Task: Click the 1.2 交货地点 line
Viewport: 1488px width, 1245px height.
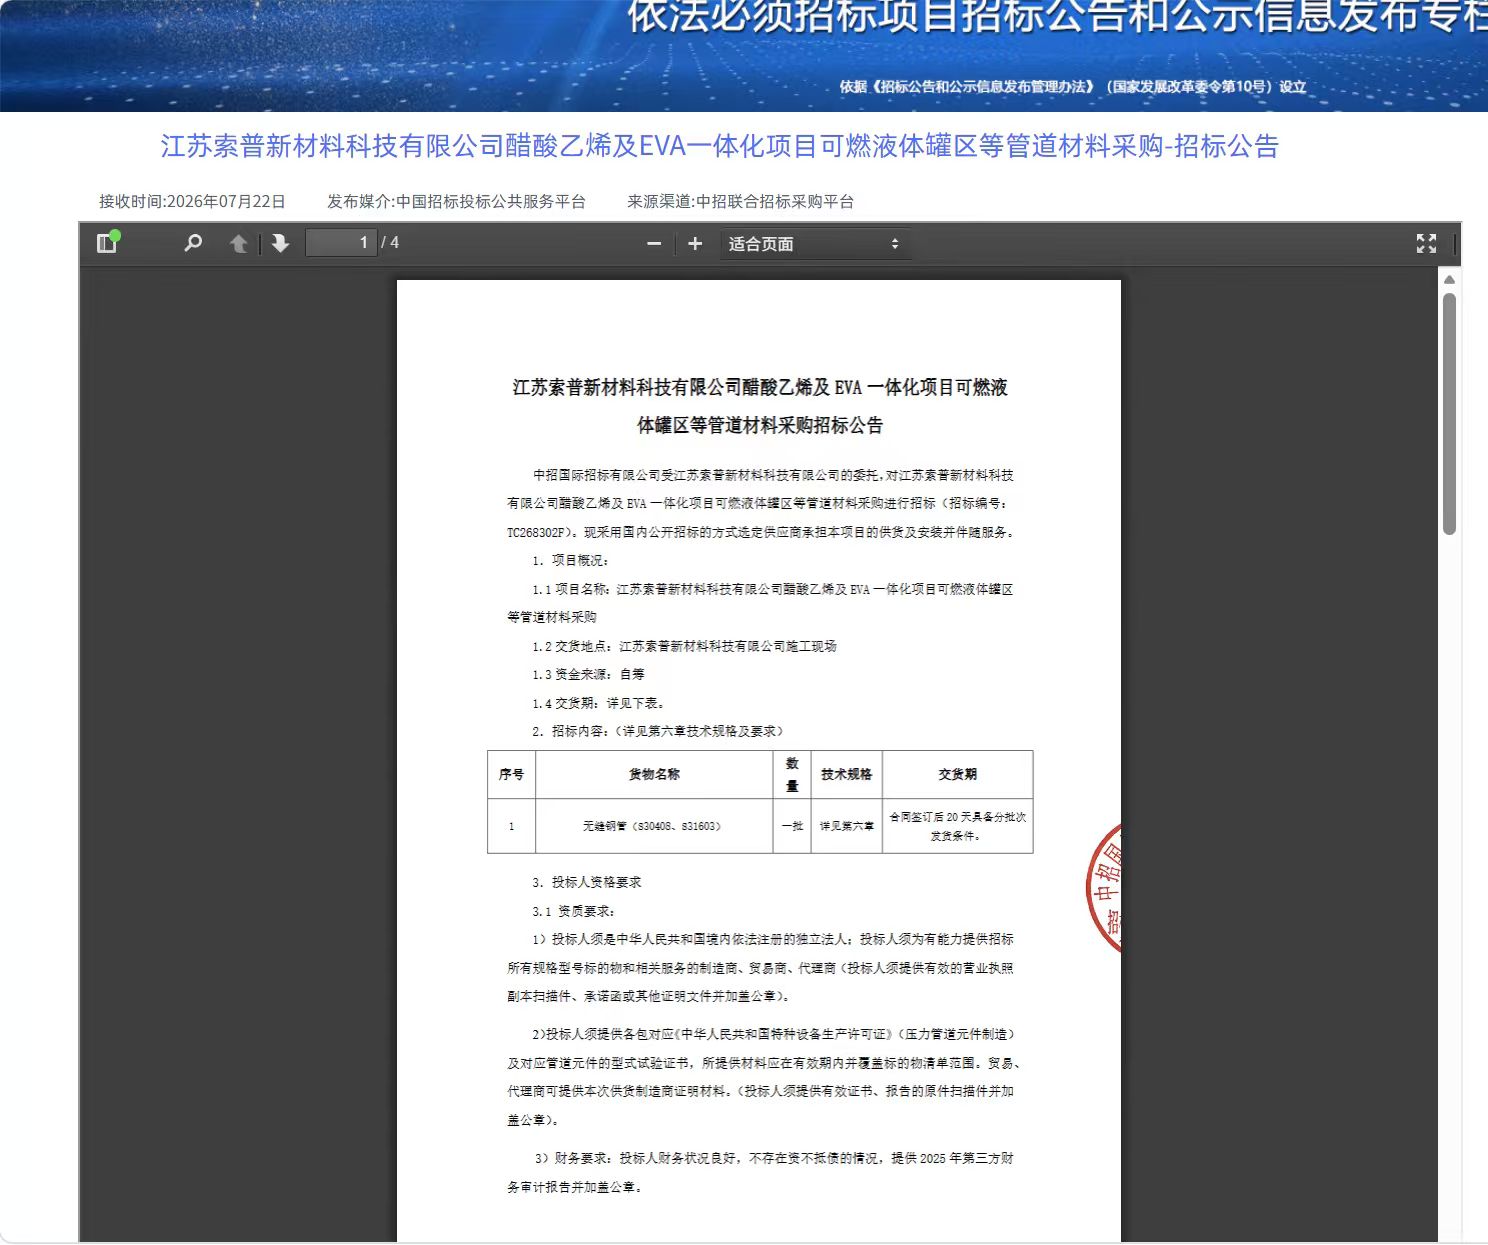Action: pyautogui.click(x=684, y=646)
